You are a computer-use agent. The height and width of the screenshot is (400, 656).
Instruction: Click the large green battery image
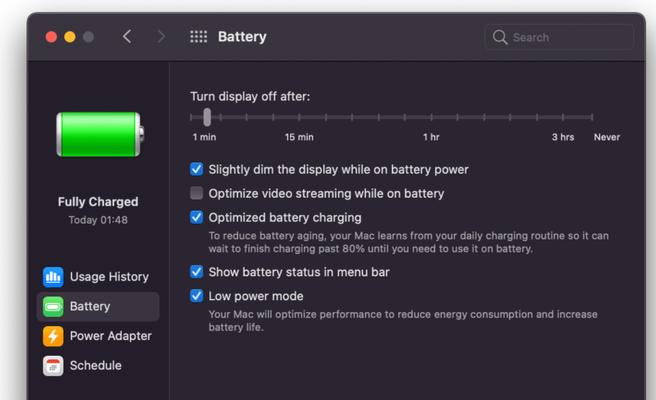[x=100, y=134]
